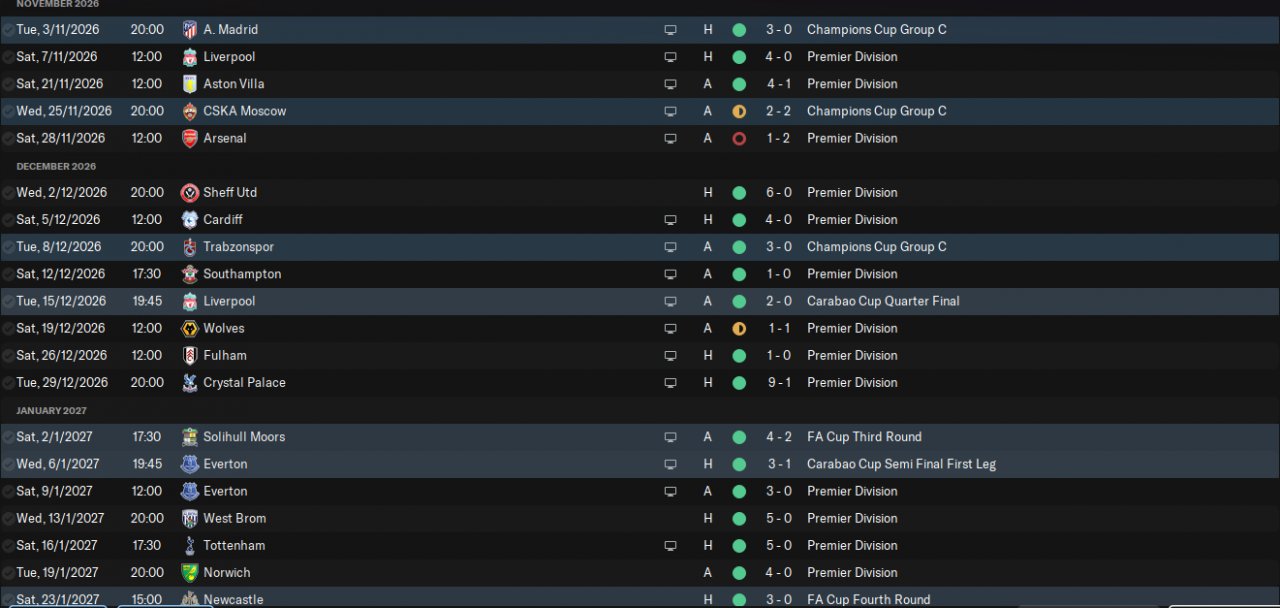Screen dimensions: 1280x608
Task: Click the Arsenal club badge icon
Action: [x=189, y=138]
